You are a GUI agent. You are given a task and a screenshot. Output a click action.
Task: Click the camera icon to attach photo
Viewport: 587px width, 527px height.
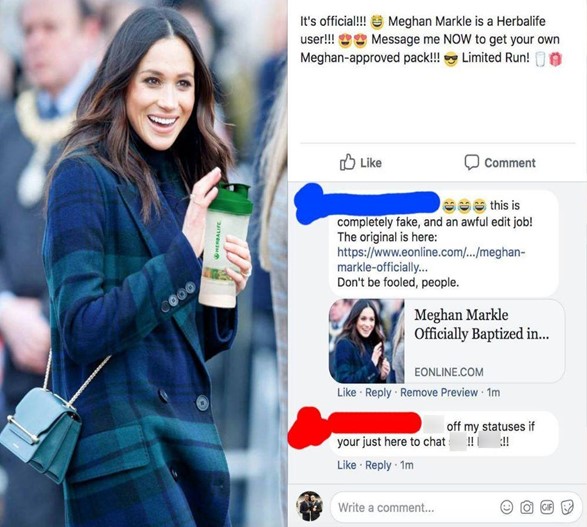[527, 507]
